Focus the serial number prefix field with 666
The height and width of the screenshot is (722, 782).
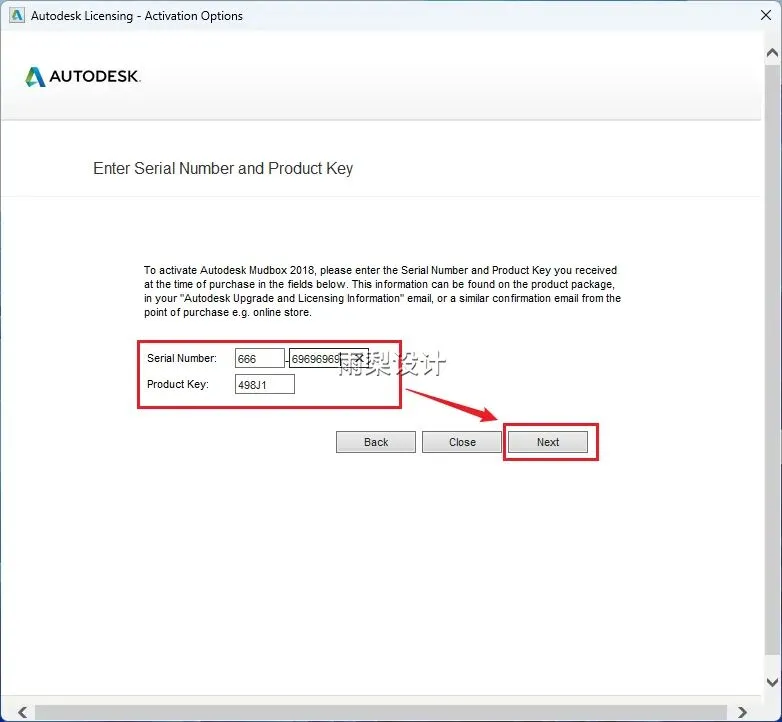click(259, 358)
